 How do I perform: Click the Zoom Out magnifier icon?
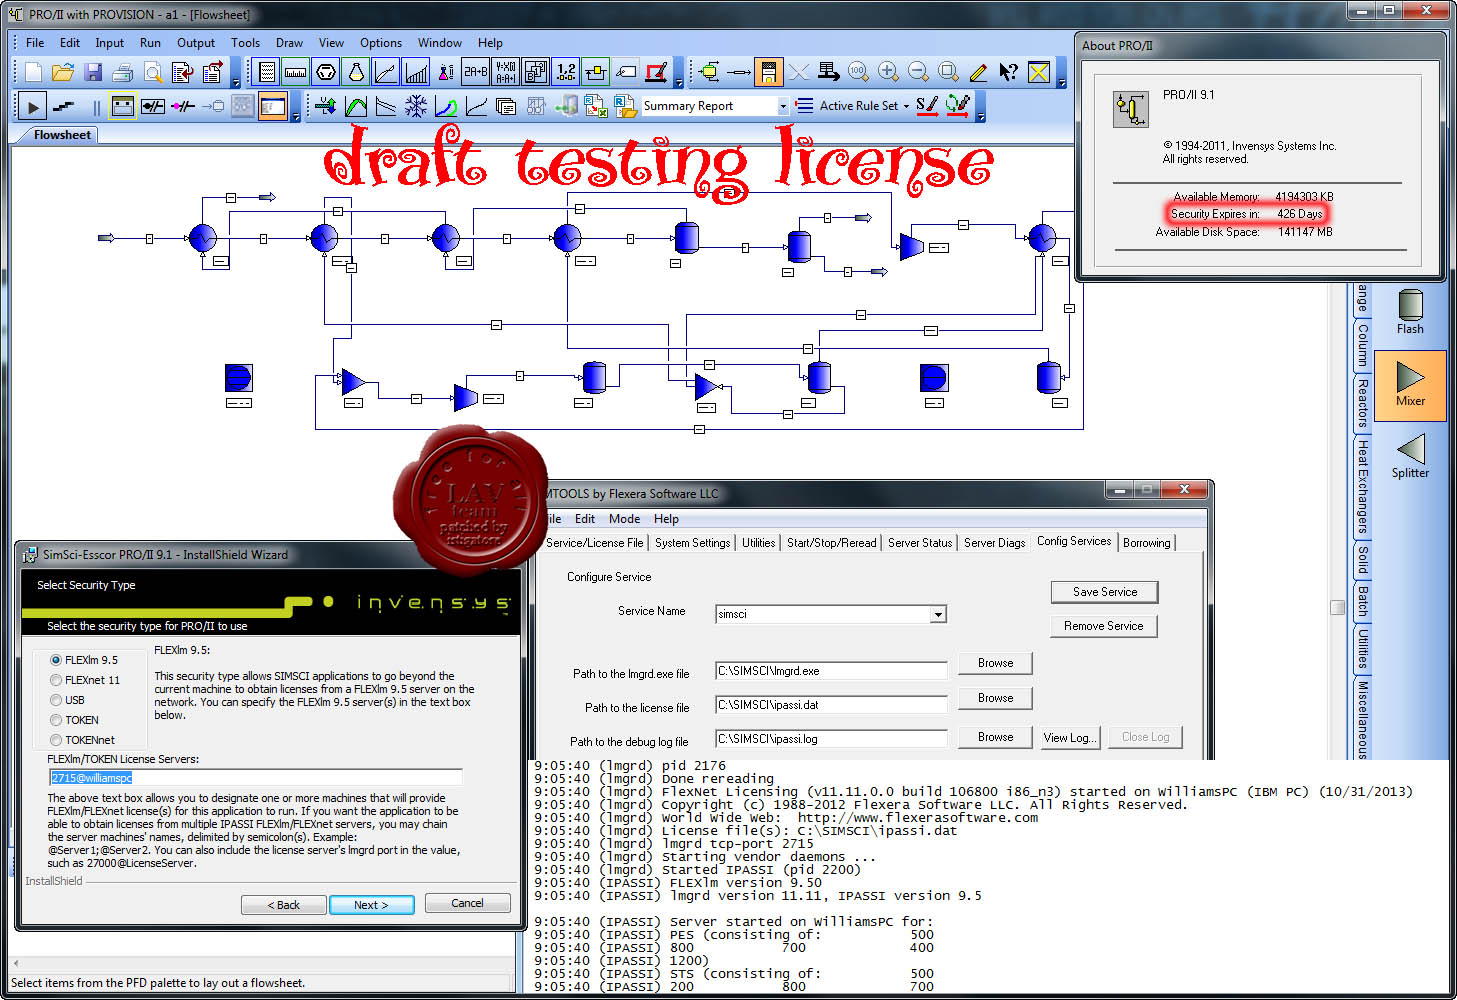click(918, 72)
